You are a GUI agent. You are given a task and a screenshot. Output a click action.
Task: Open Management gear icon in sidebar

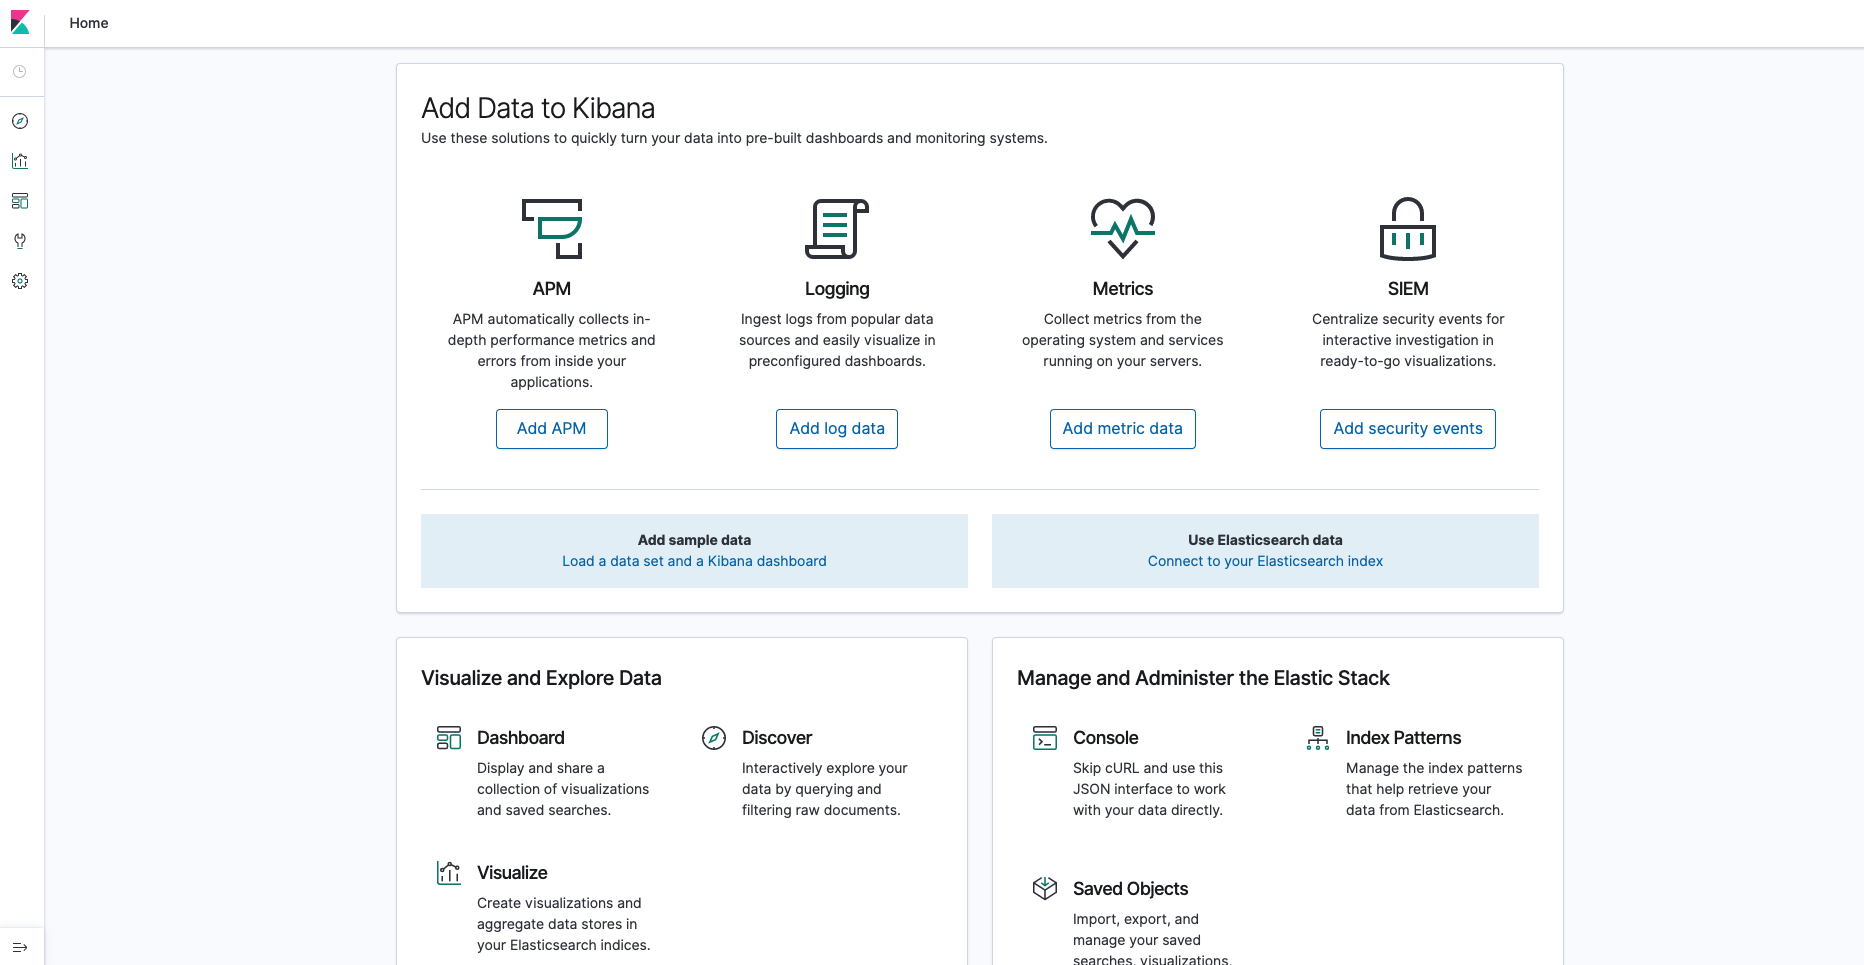point(20,281)
